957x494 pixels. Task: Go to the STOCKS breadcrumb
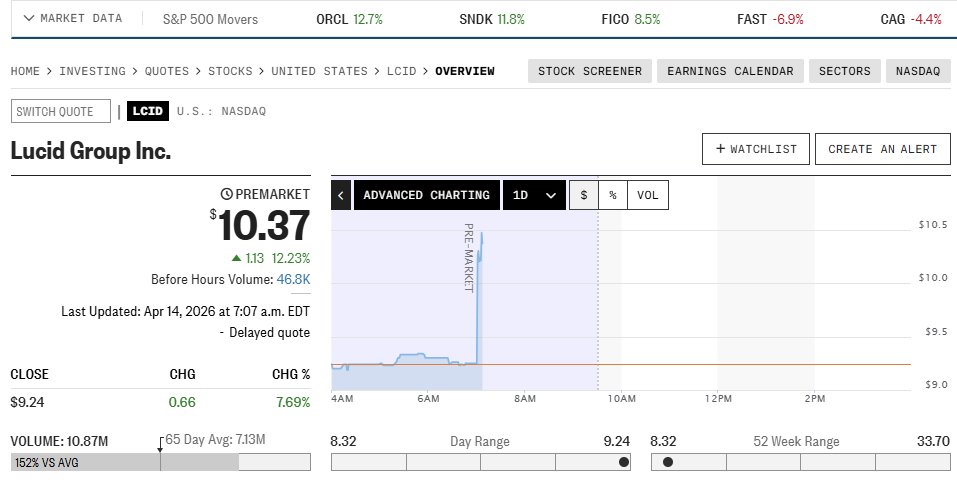[x=230, y=71]
